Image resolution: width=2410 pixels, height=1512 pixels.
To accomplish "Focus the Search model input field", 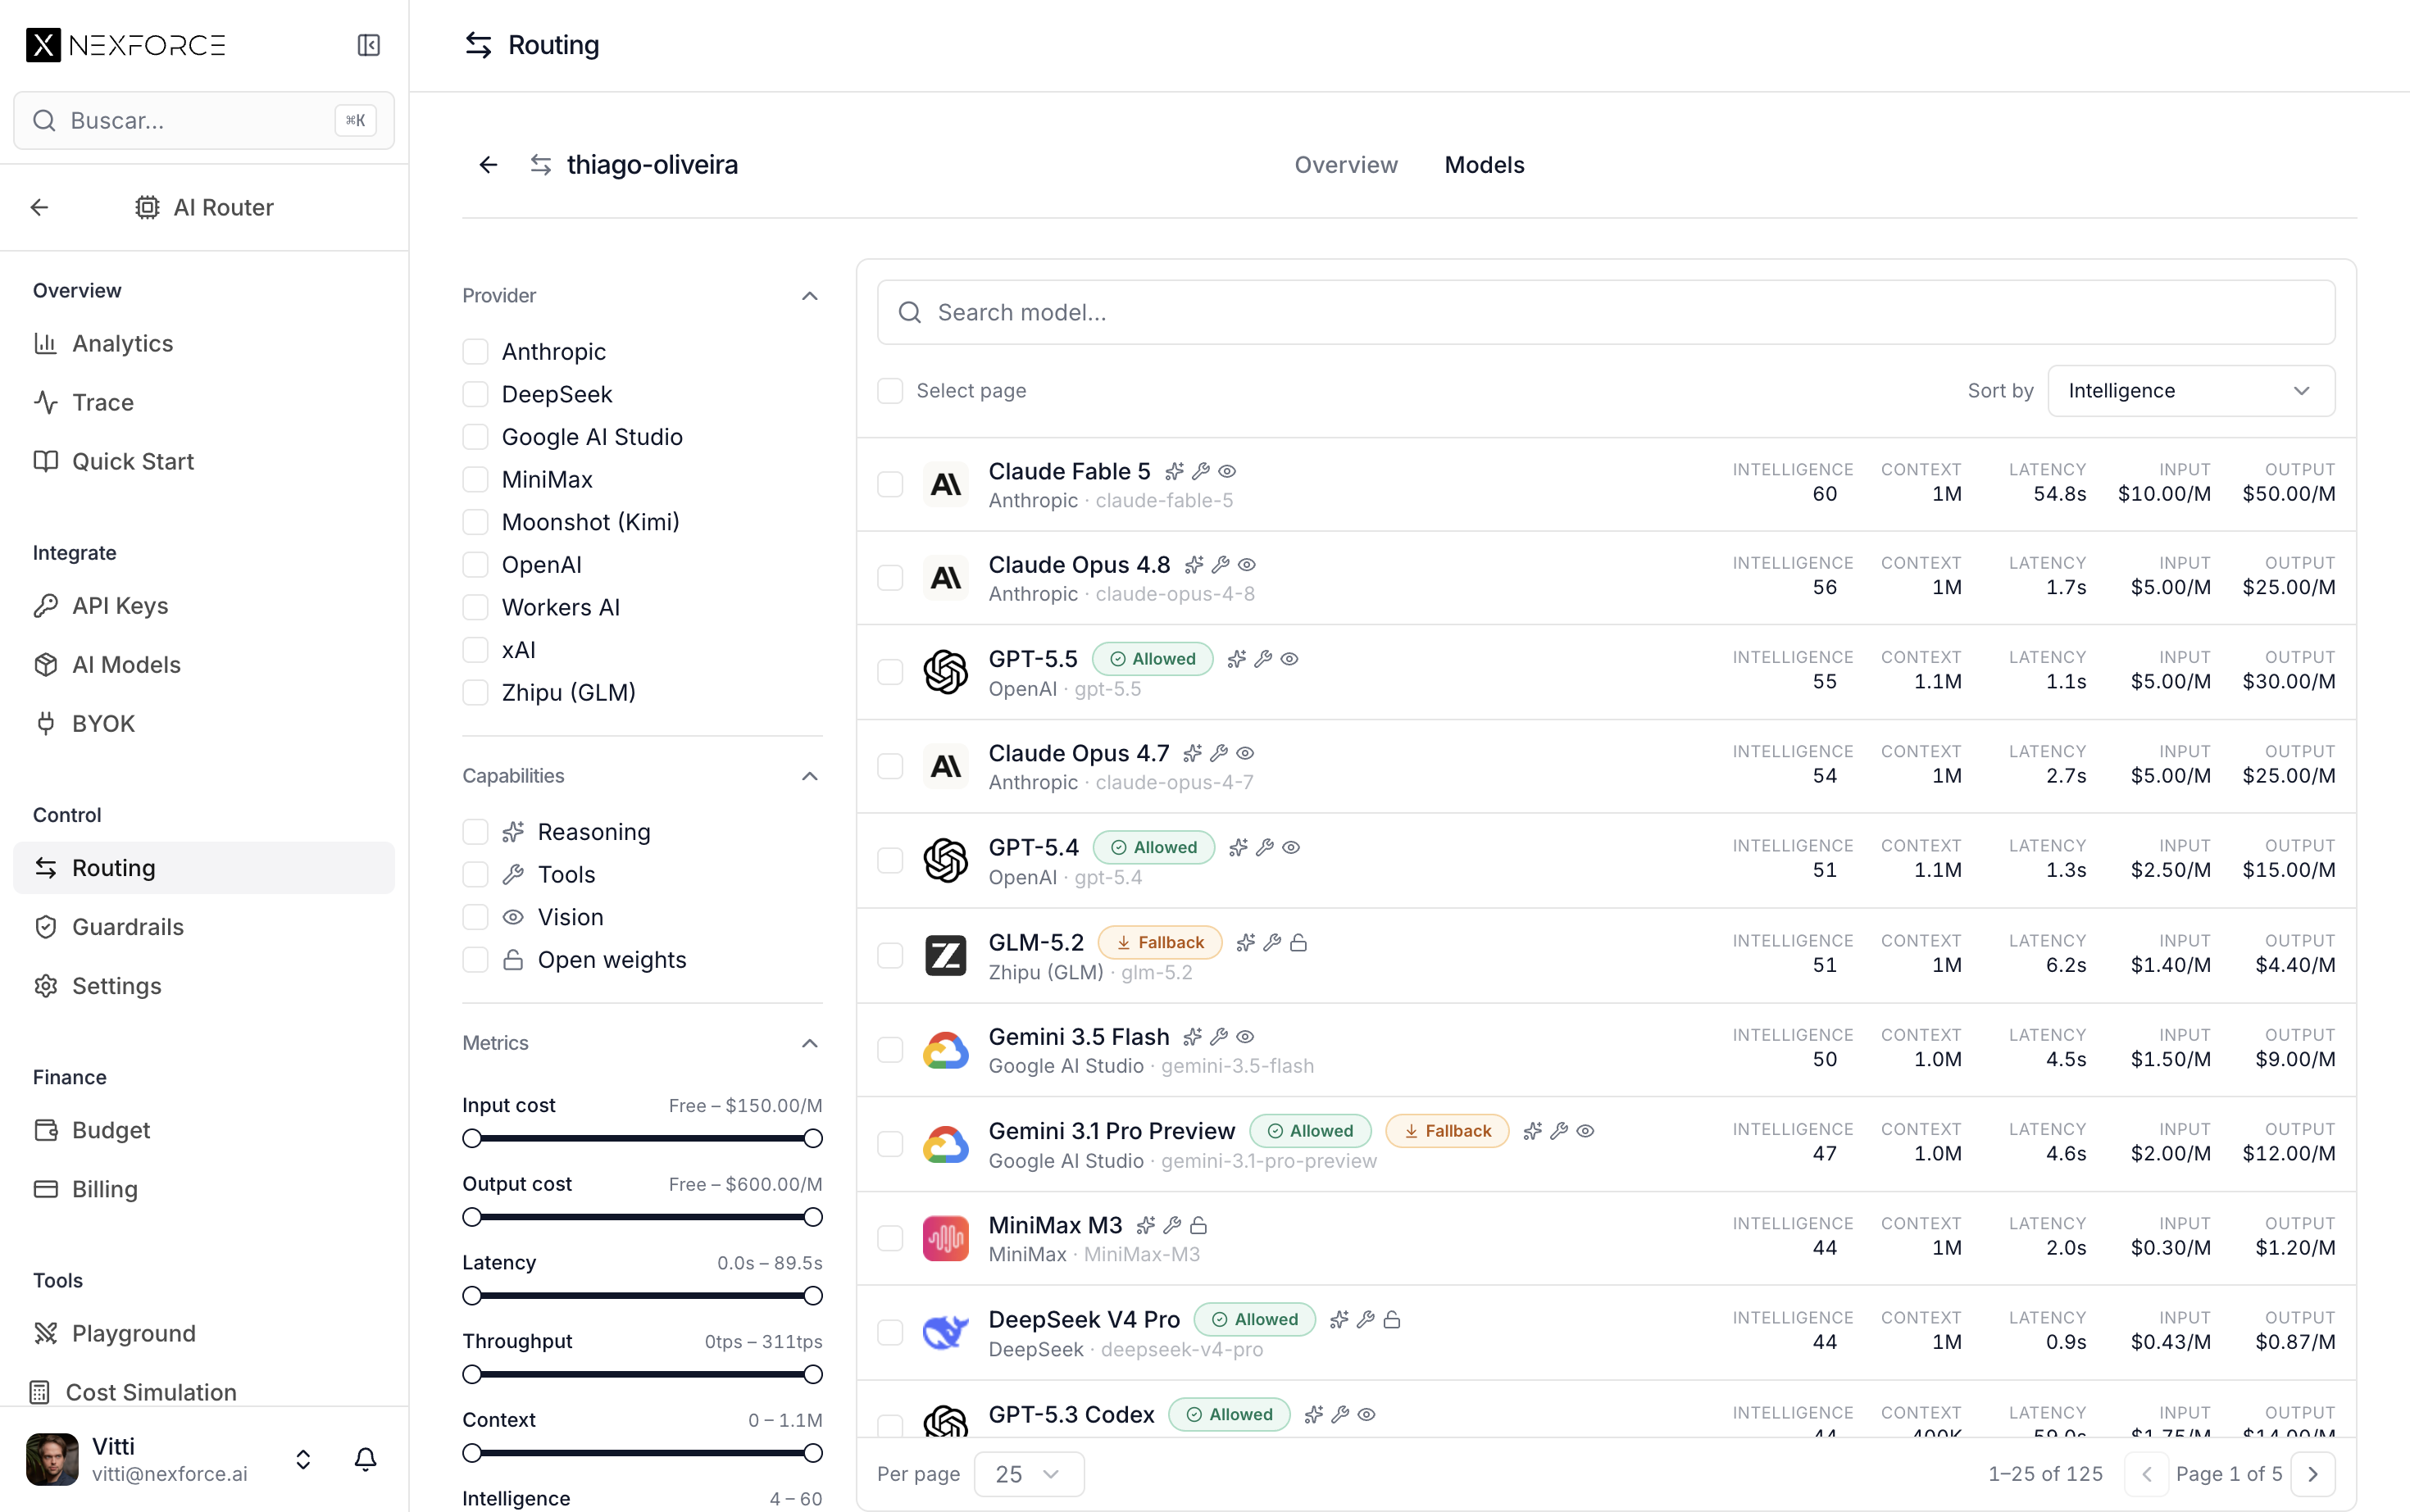I will point(1606,312).
